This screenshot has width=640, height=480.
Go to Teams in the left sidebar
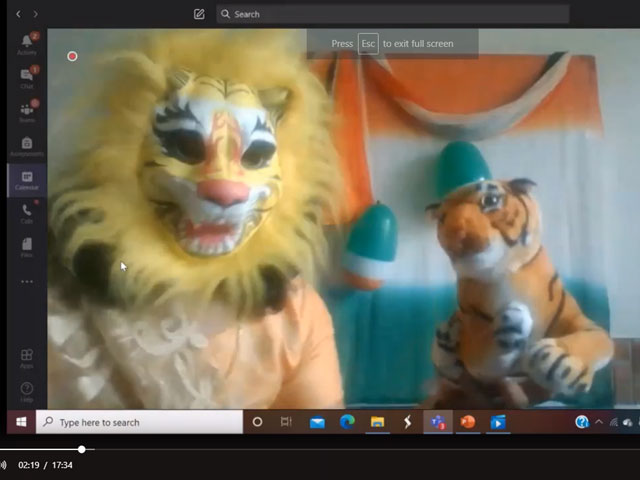27,112
